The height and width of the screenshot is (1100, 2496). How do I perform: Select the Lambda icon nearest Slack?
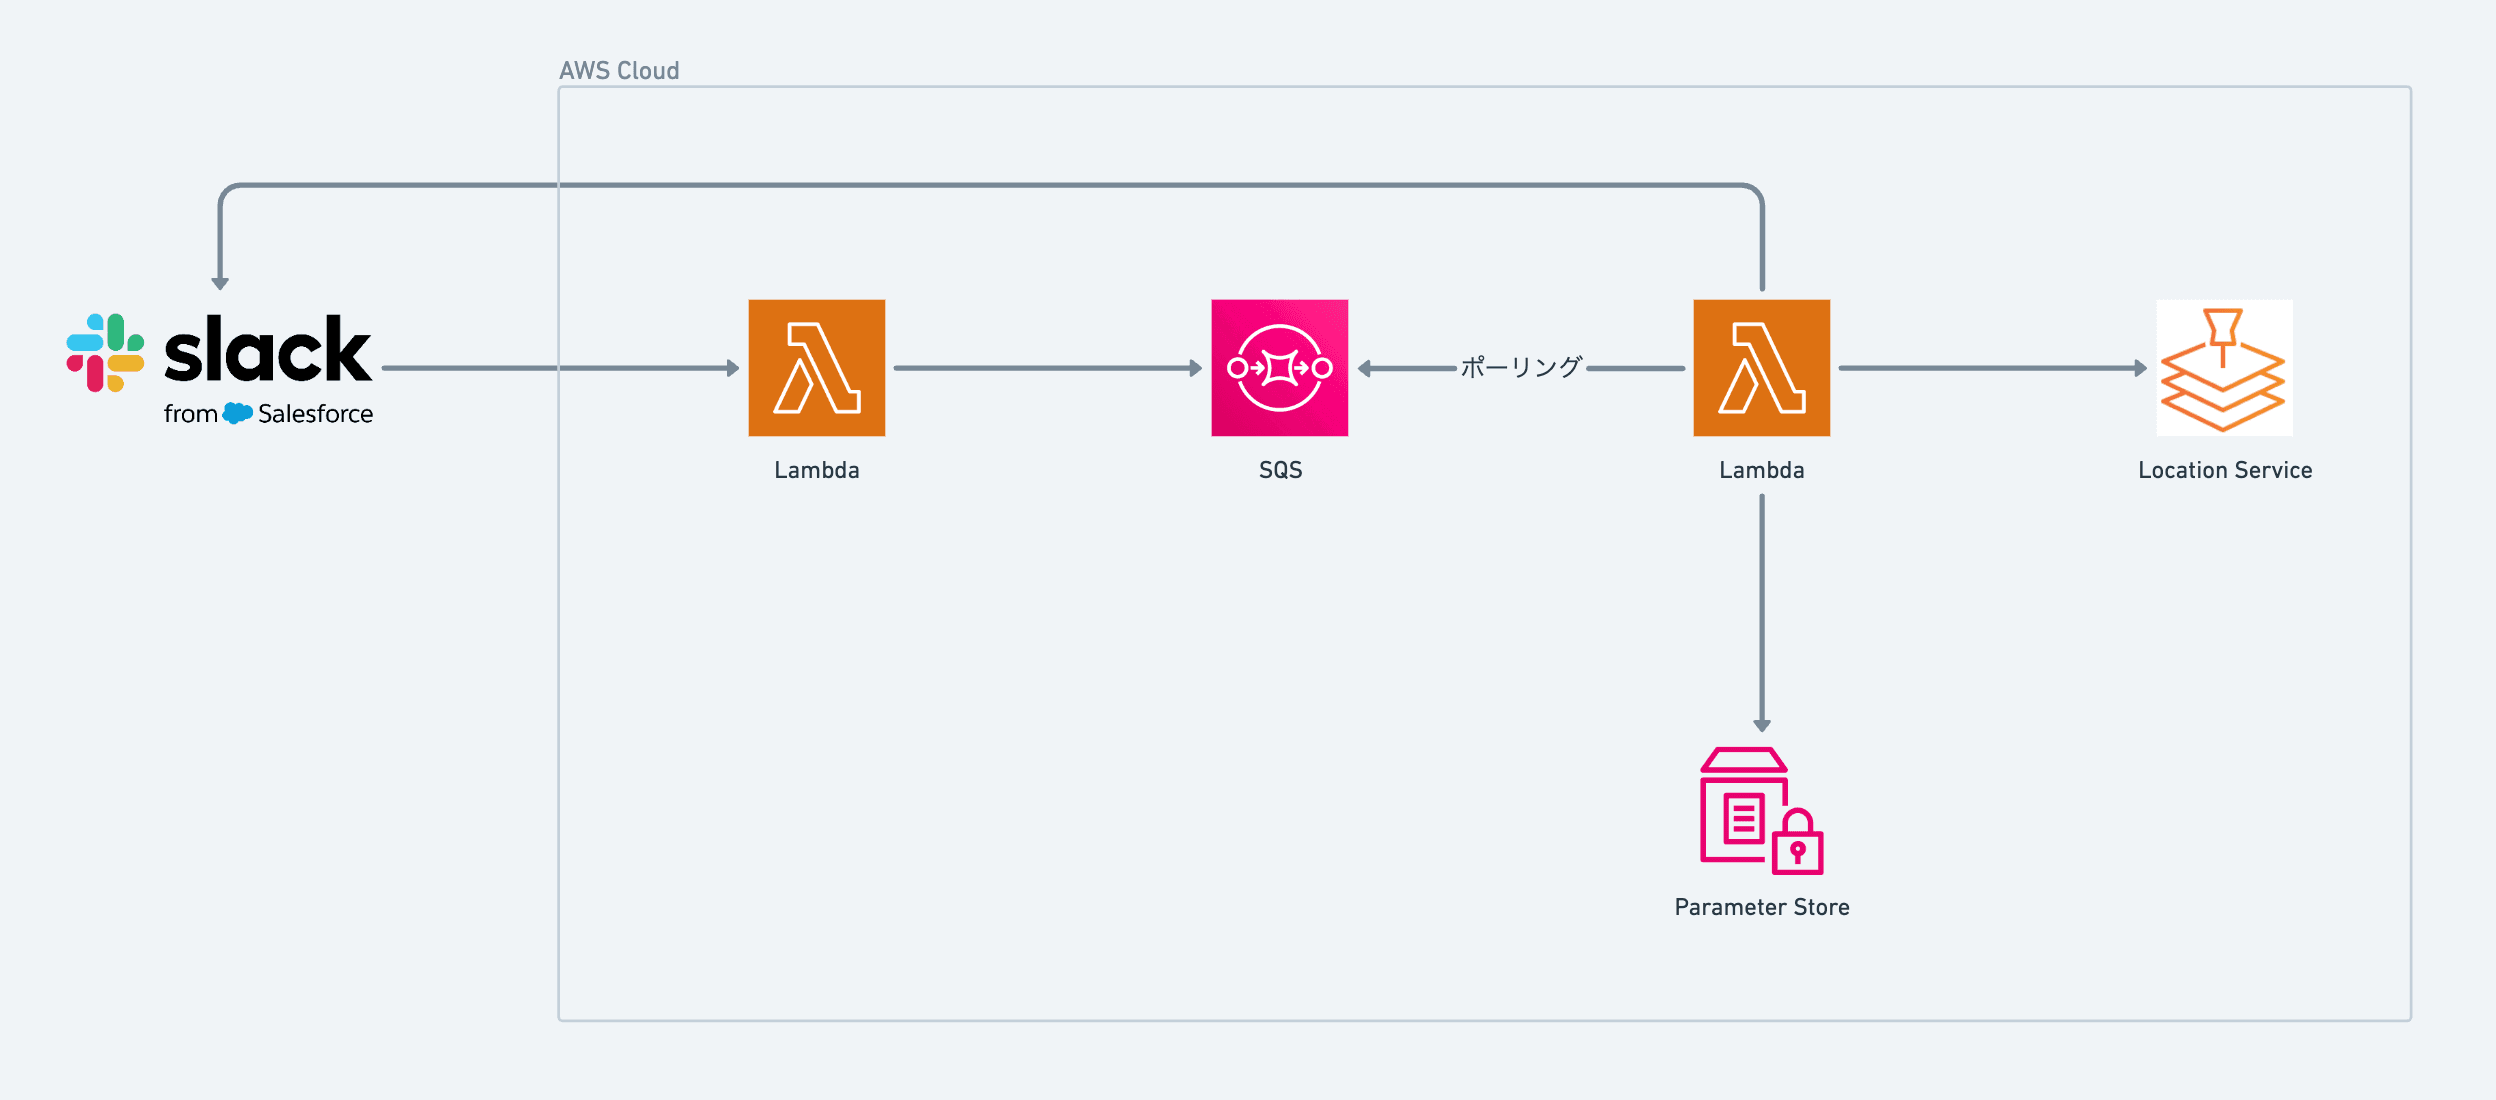(x=817, y=368)
